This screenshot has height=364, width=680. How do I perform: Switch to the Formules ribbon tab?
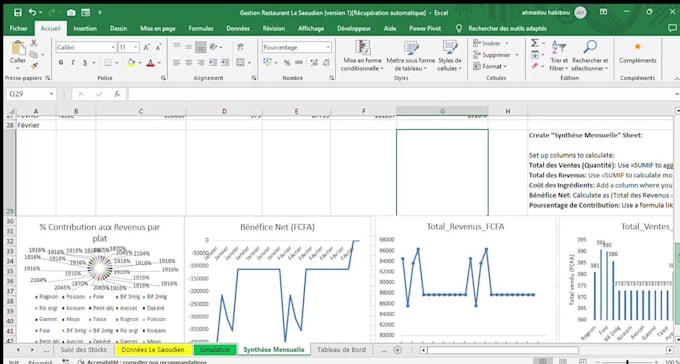201,29
